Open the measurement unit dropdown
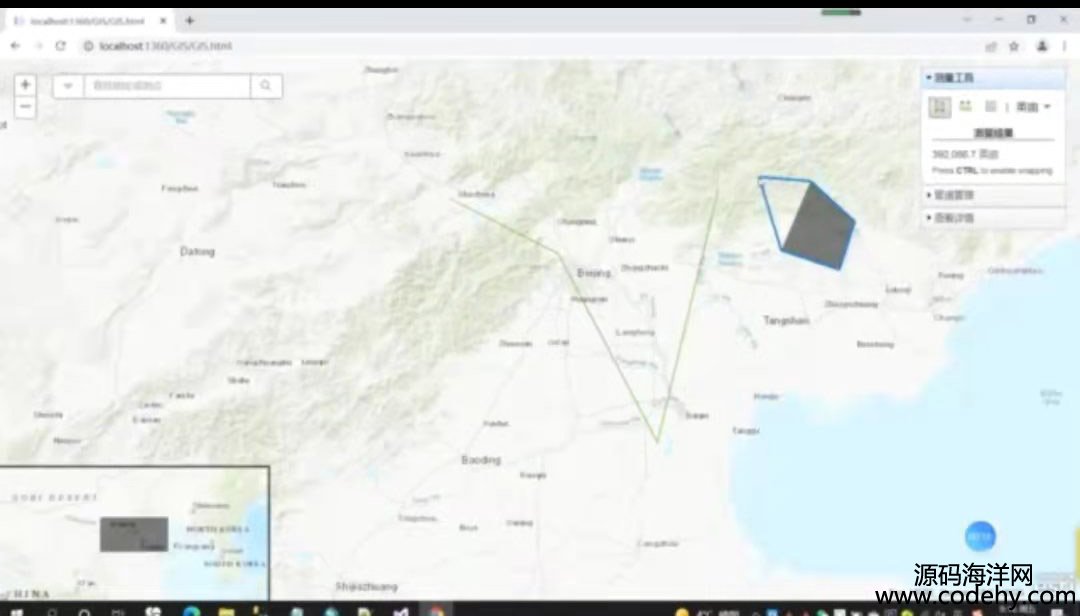Image resolution: width=1080 pixels, height=616 pixels. tap(1033, 107)
